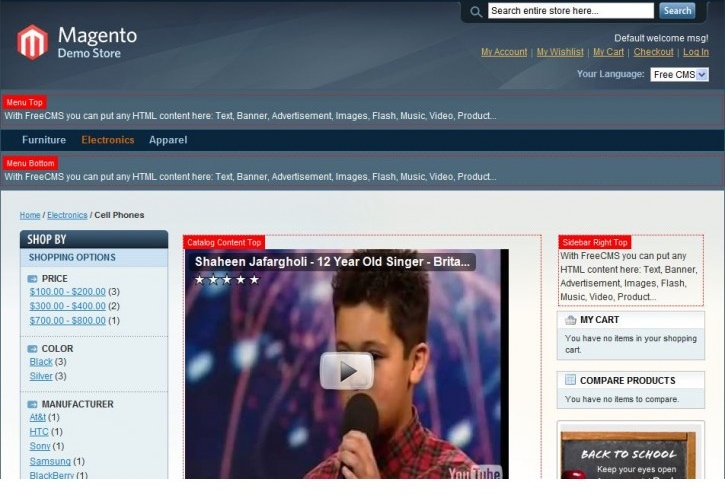Open the Your Language dropdown
The width and height of the screenshot is (725, 499).
click(679, 74)
